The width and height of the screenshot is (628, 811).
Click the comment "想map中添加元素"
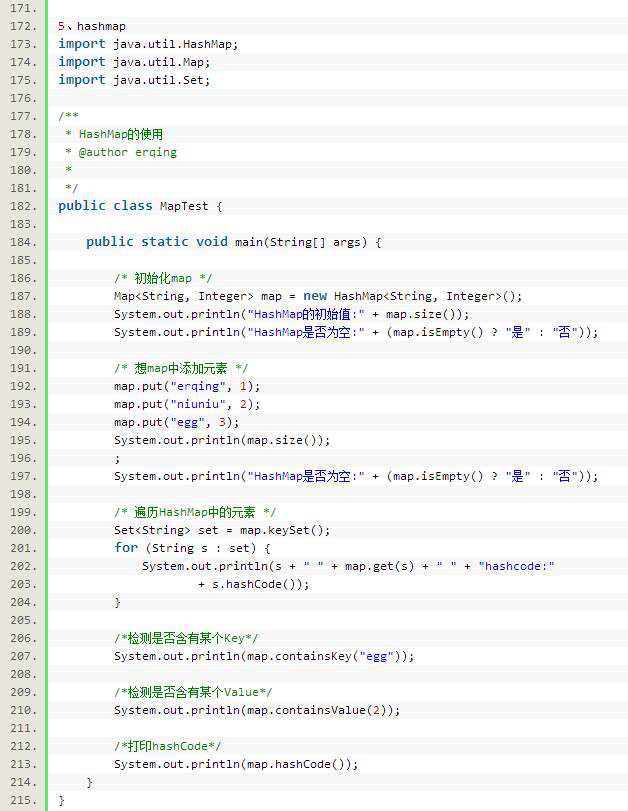[181, 368]
